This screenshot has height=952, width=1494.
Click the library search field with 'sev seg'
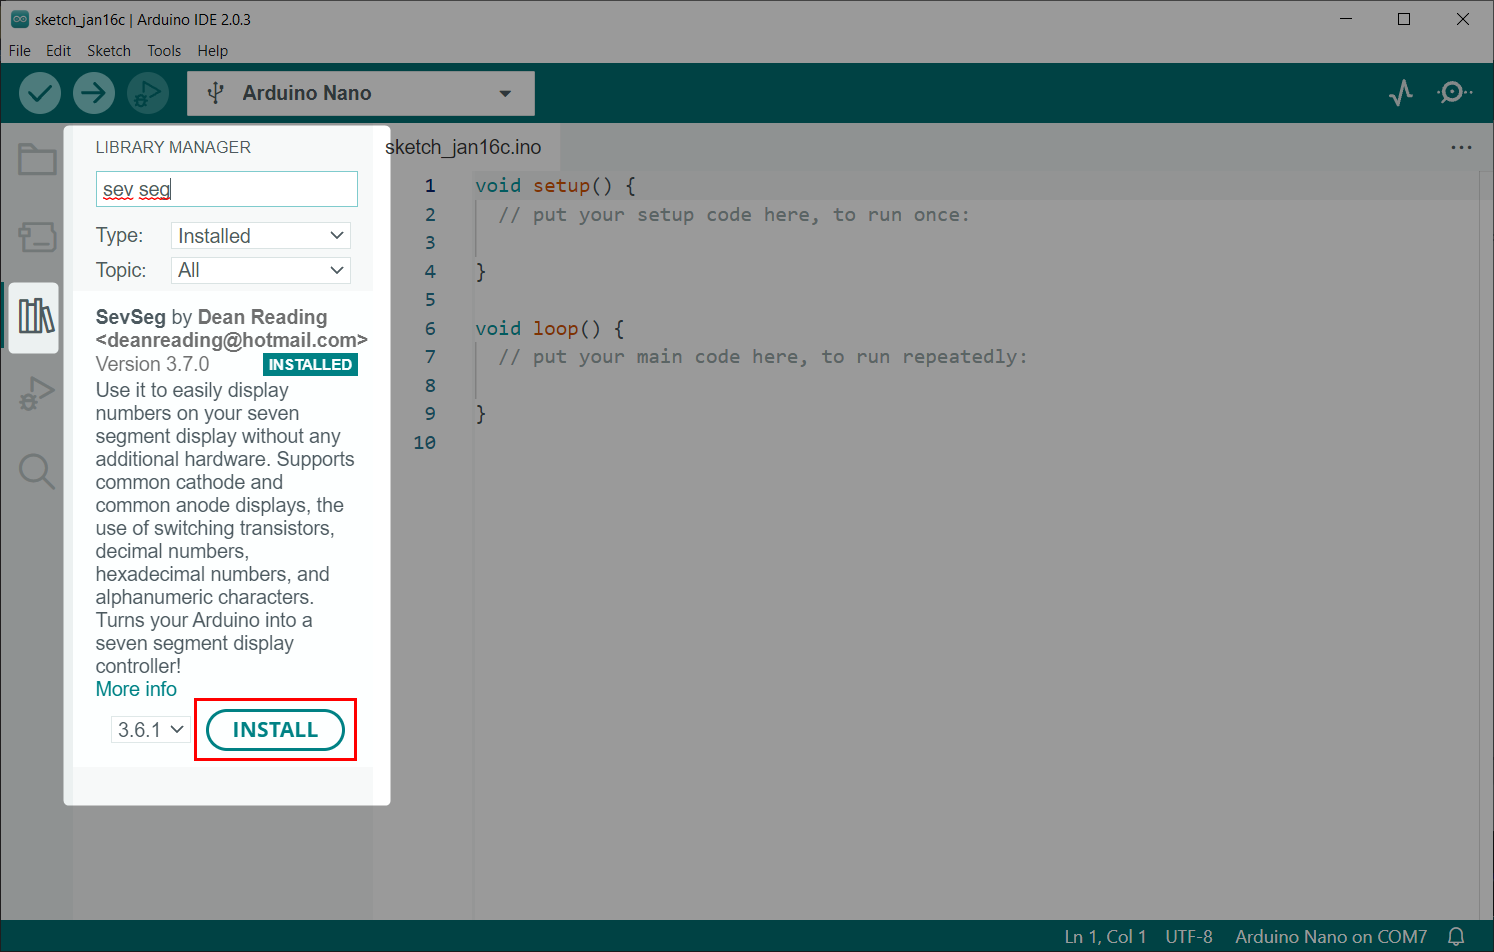(227, 189)
